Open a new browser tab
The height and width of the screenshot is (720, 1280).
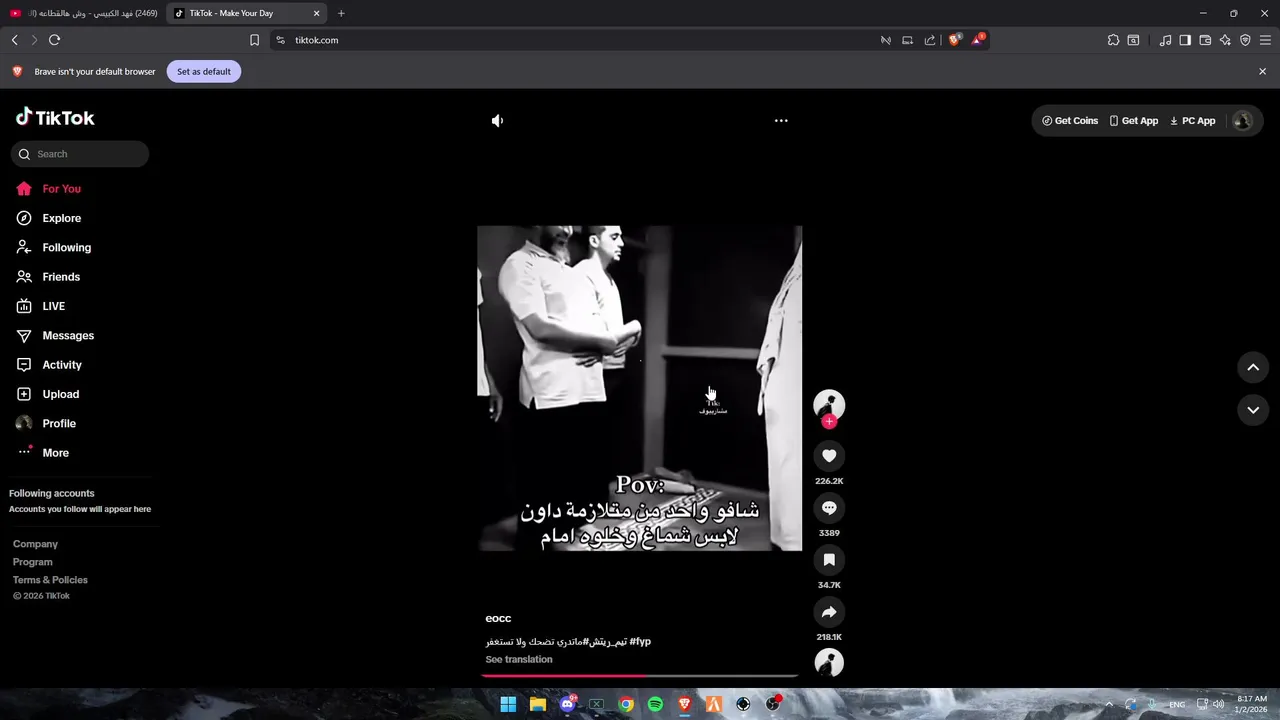[341, 13]
